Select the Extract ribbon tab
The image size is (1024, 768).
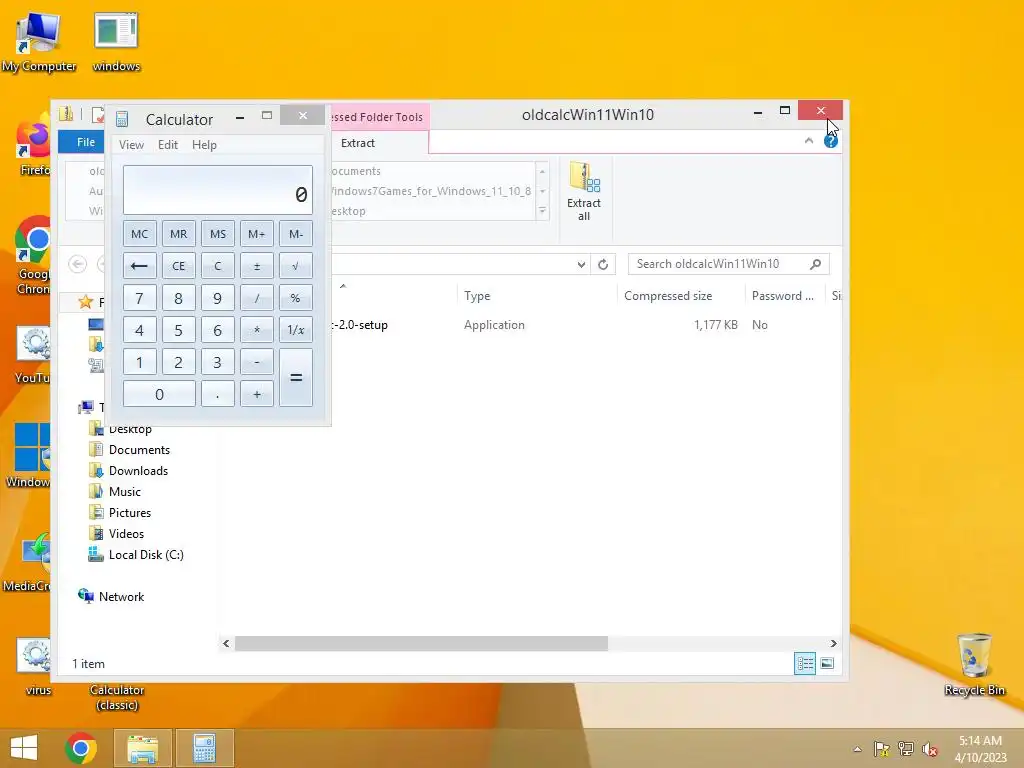tap(358, 143)
